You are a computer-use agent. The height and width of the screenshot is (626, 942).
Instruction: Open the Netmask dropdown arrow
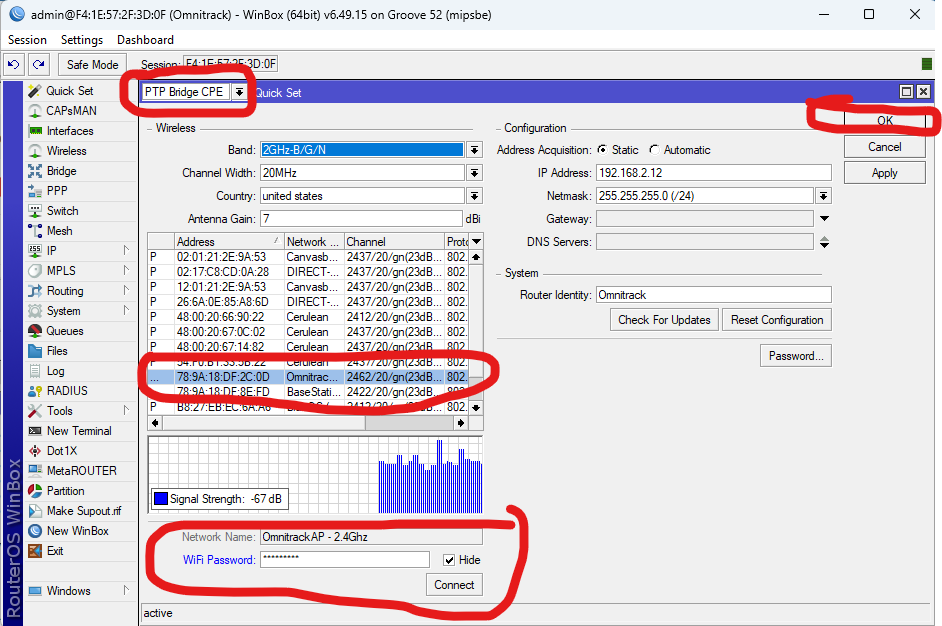tap(823, 196)
